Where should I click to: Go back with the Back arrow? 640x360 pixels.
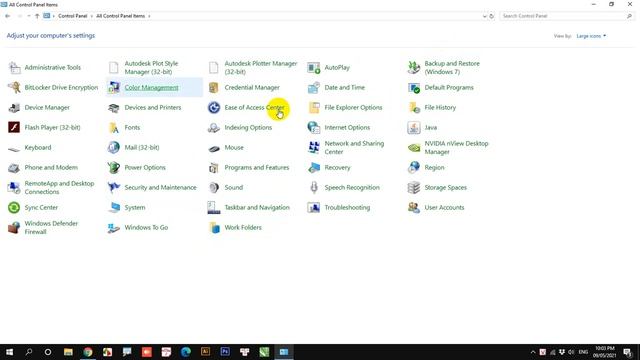tap(8, 16)
